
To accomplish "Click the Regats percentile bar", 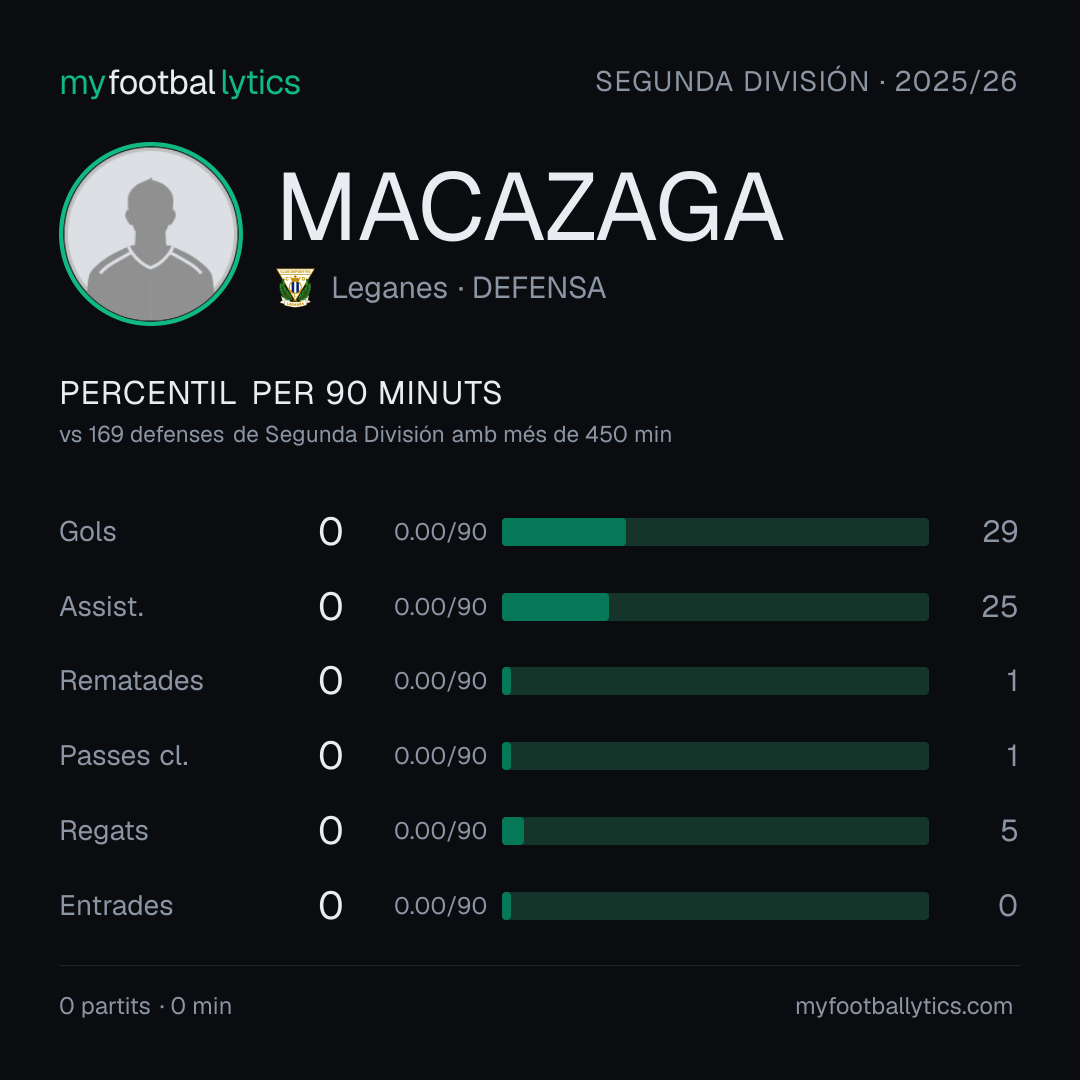I will 715,831.
